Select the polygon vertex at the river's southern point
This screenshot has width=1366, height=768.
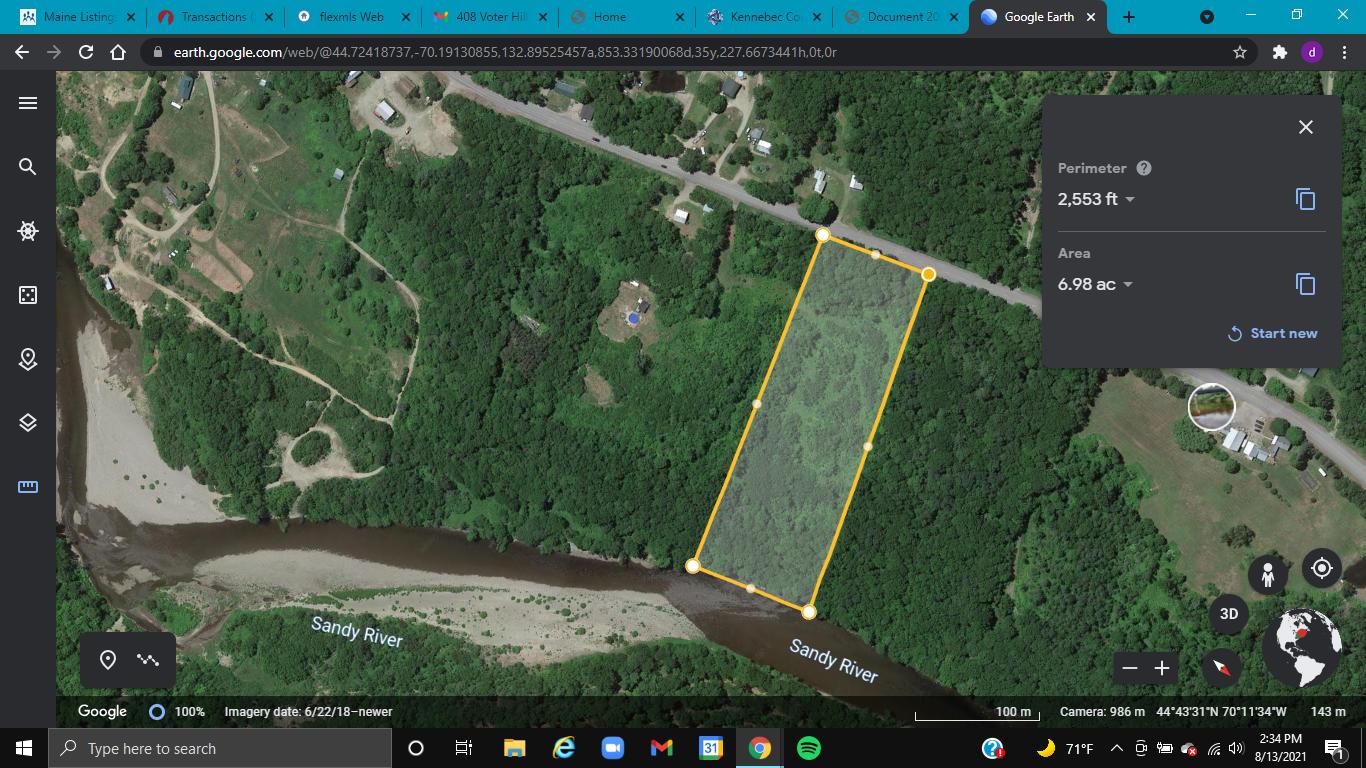[808, 612]
